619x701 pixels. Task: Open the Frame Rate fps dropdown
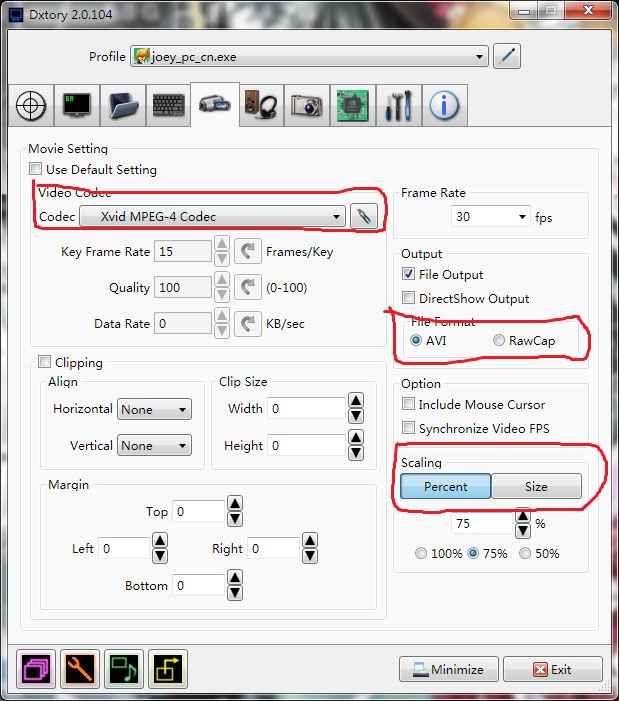pos(491,217)
